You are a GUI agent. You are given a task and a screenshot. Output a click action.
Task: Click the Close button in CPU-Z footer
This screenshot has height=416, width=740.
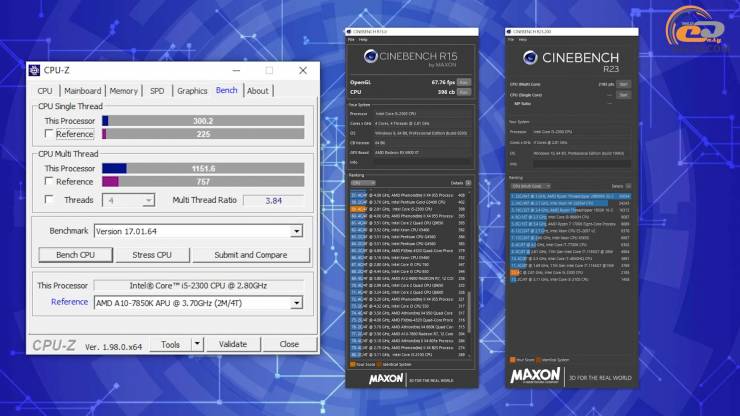tap(289, 344)
